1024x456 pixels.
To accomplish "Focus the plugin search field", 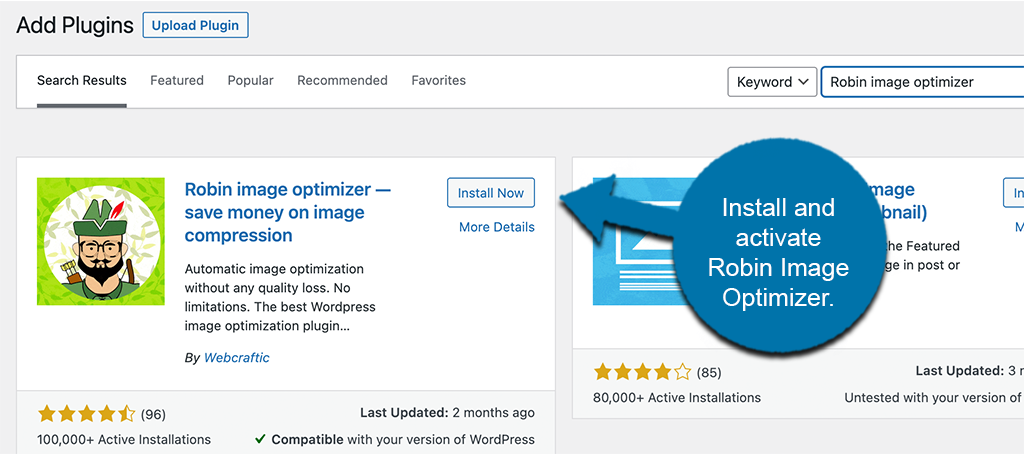I will (922, 82).
